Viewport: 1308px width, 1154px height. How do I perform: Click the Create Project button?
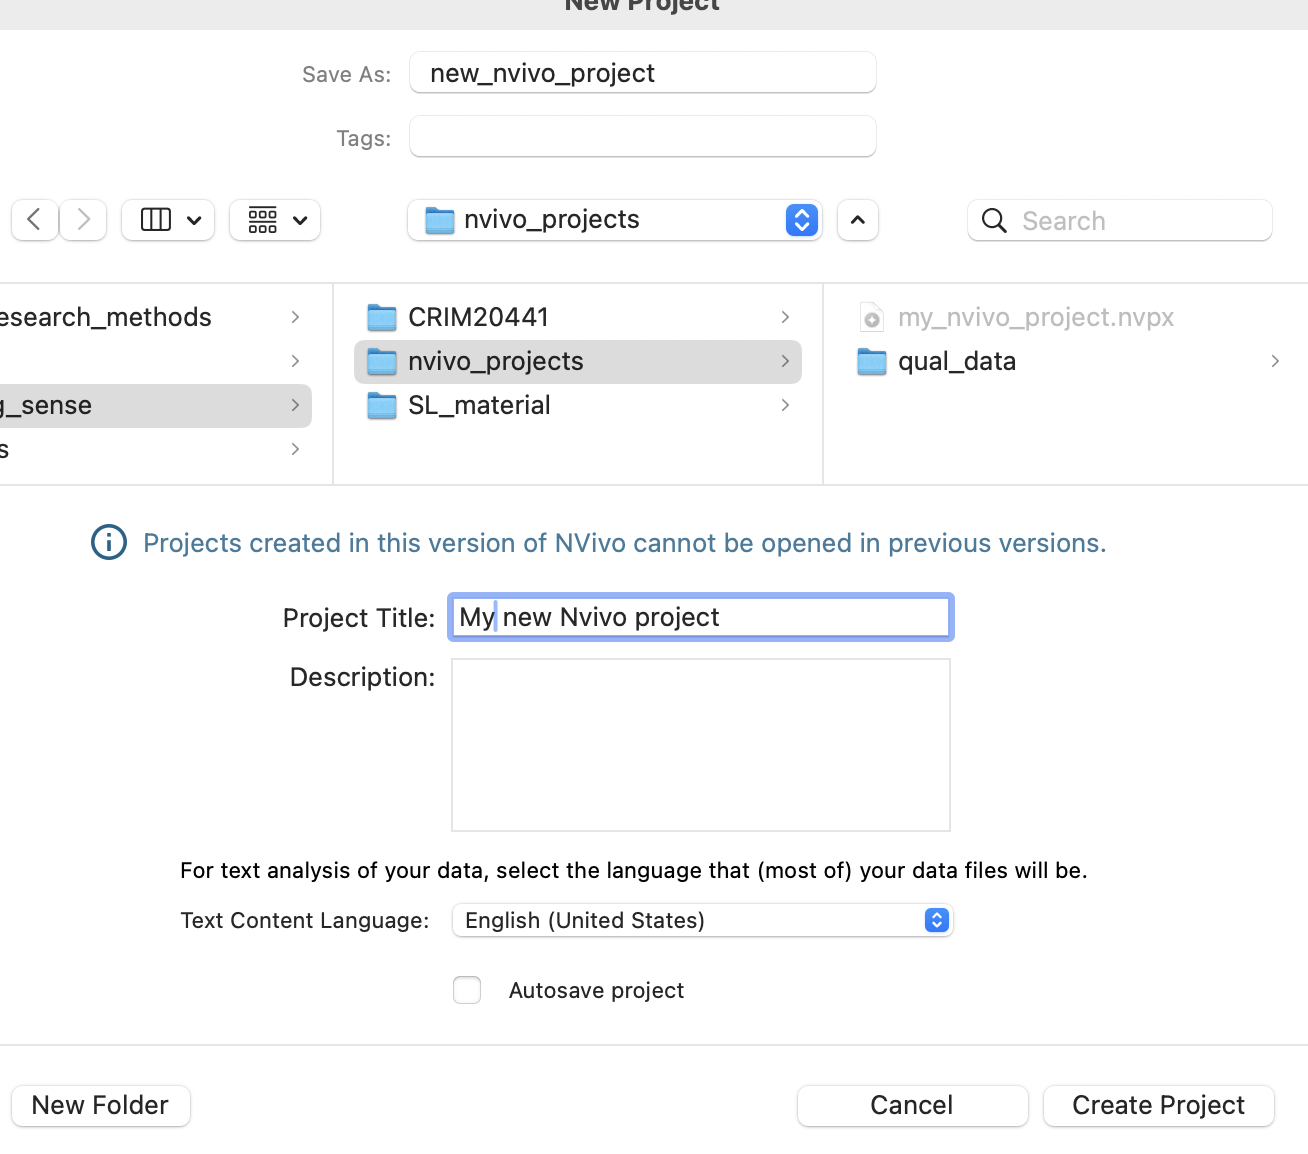click(1158, 1105)
